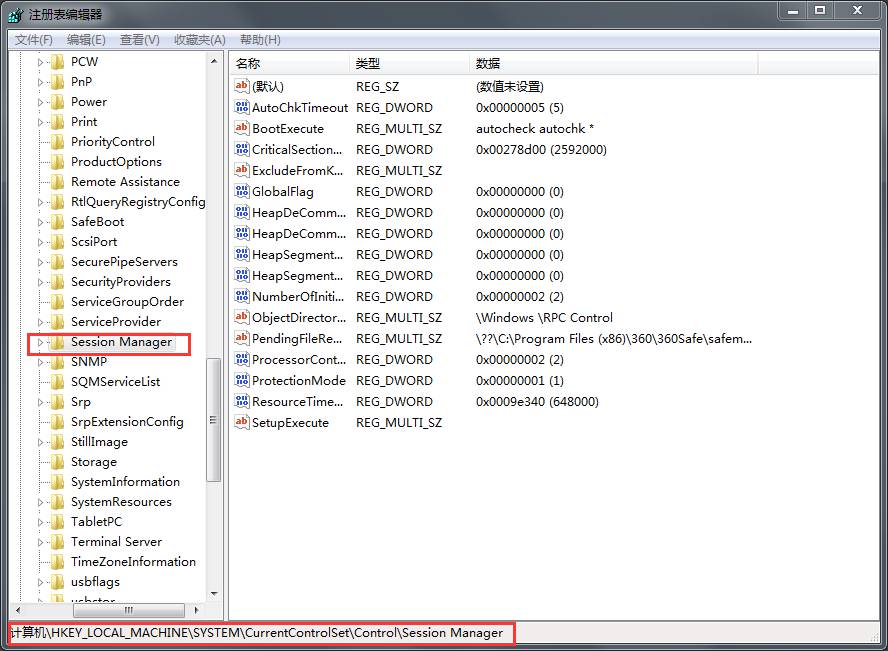Click the GlobalFlag binary value icon
The image size is (888, 651).
pyautogui.click(x=241, y=191)
